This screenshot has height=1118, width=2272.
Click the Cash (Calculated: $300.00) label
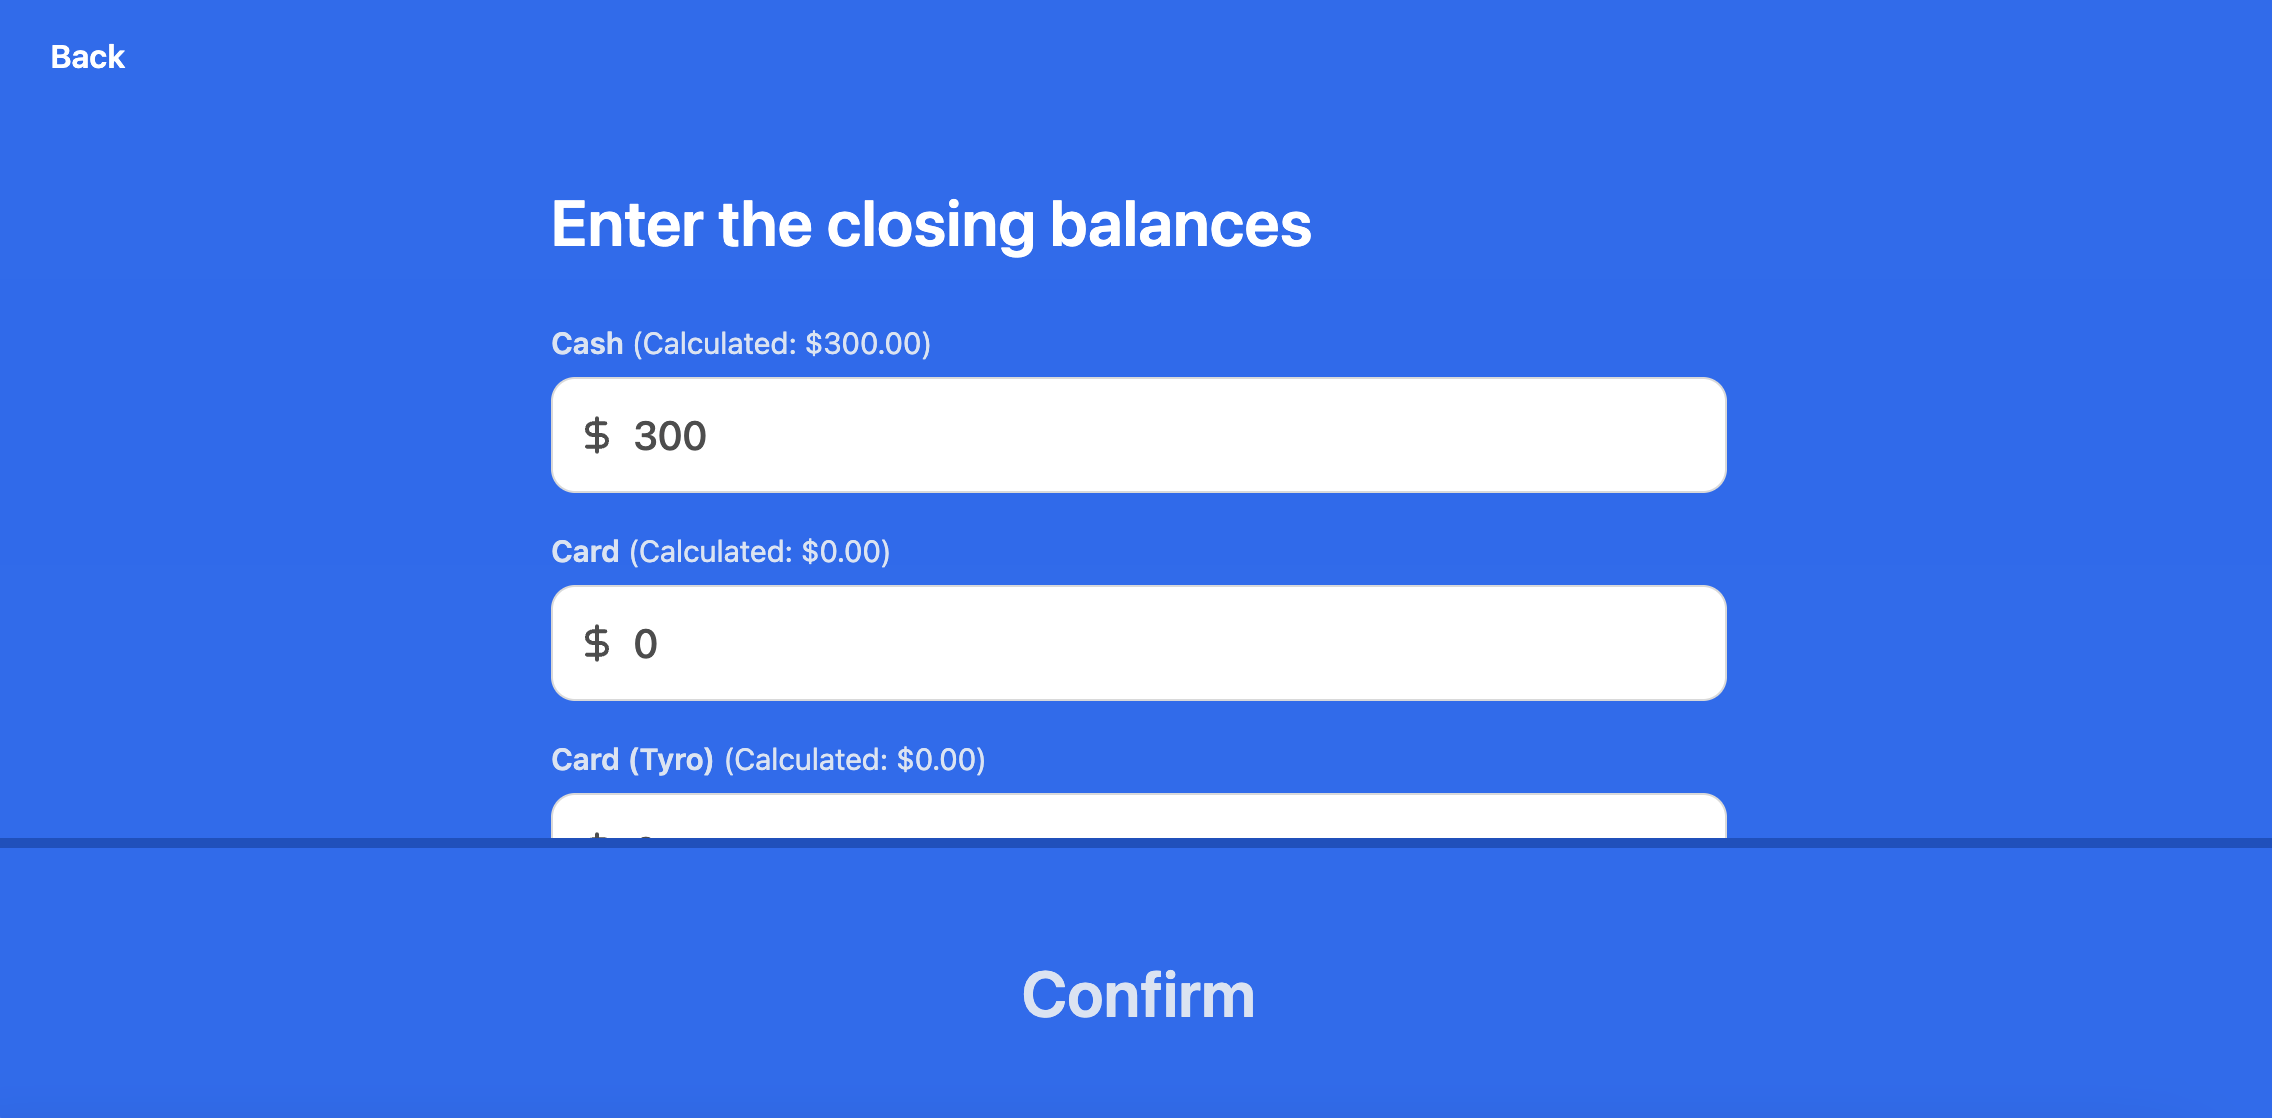click(x=740, y=343)
